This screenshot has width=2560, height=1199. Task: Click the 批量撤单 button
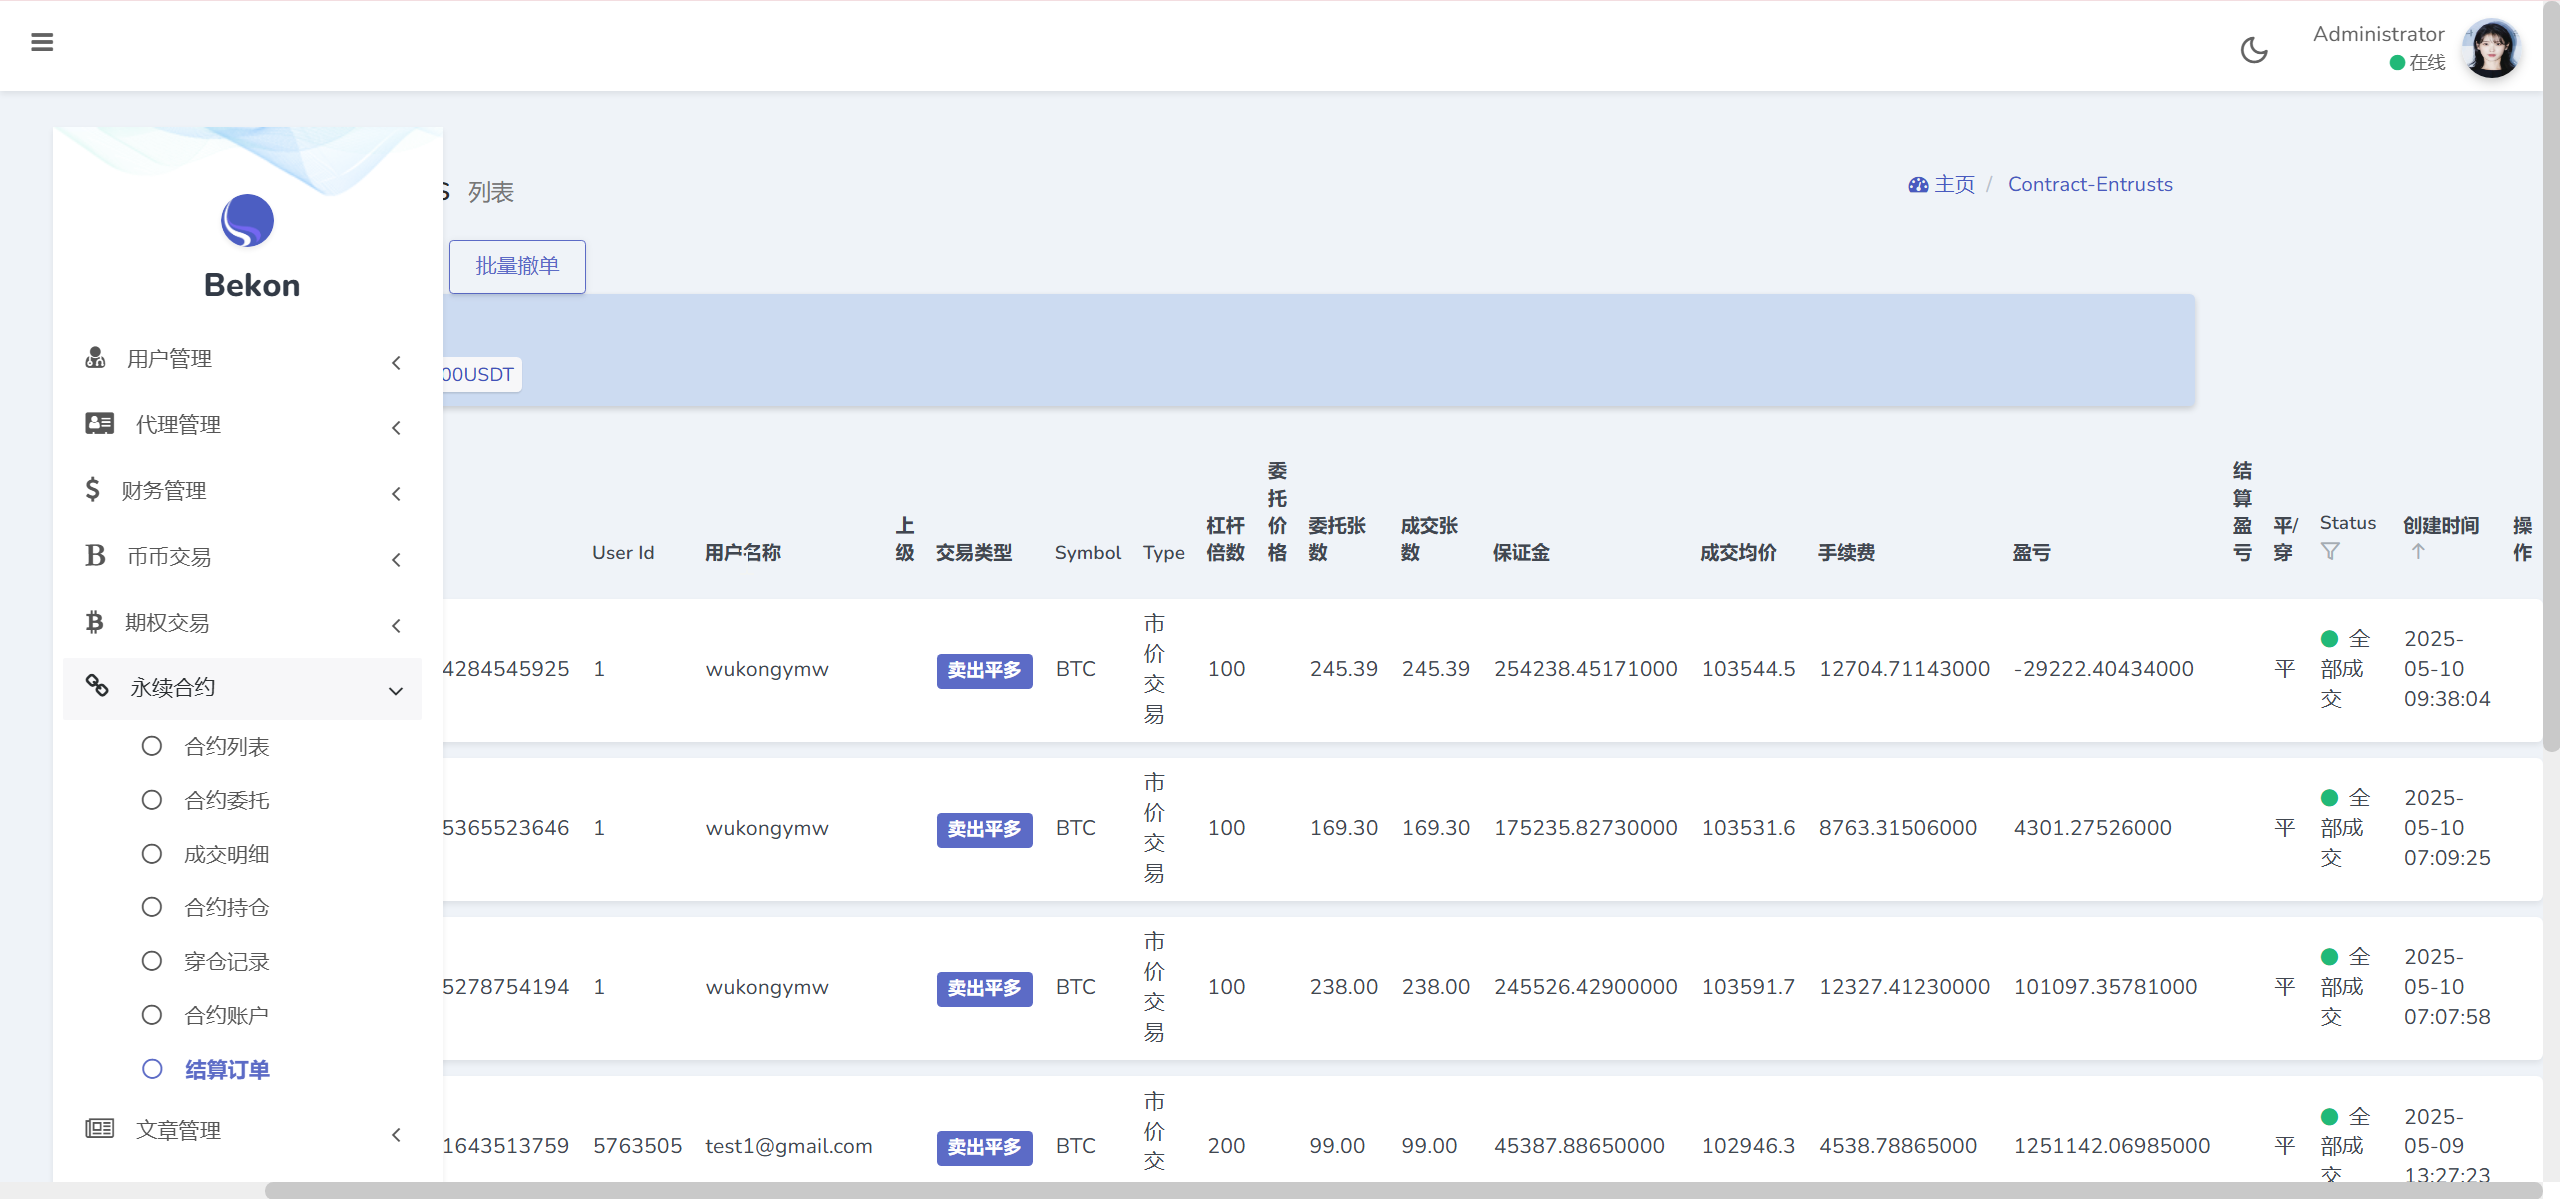pos(517,266)
